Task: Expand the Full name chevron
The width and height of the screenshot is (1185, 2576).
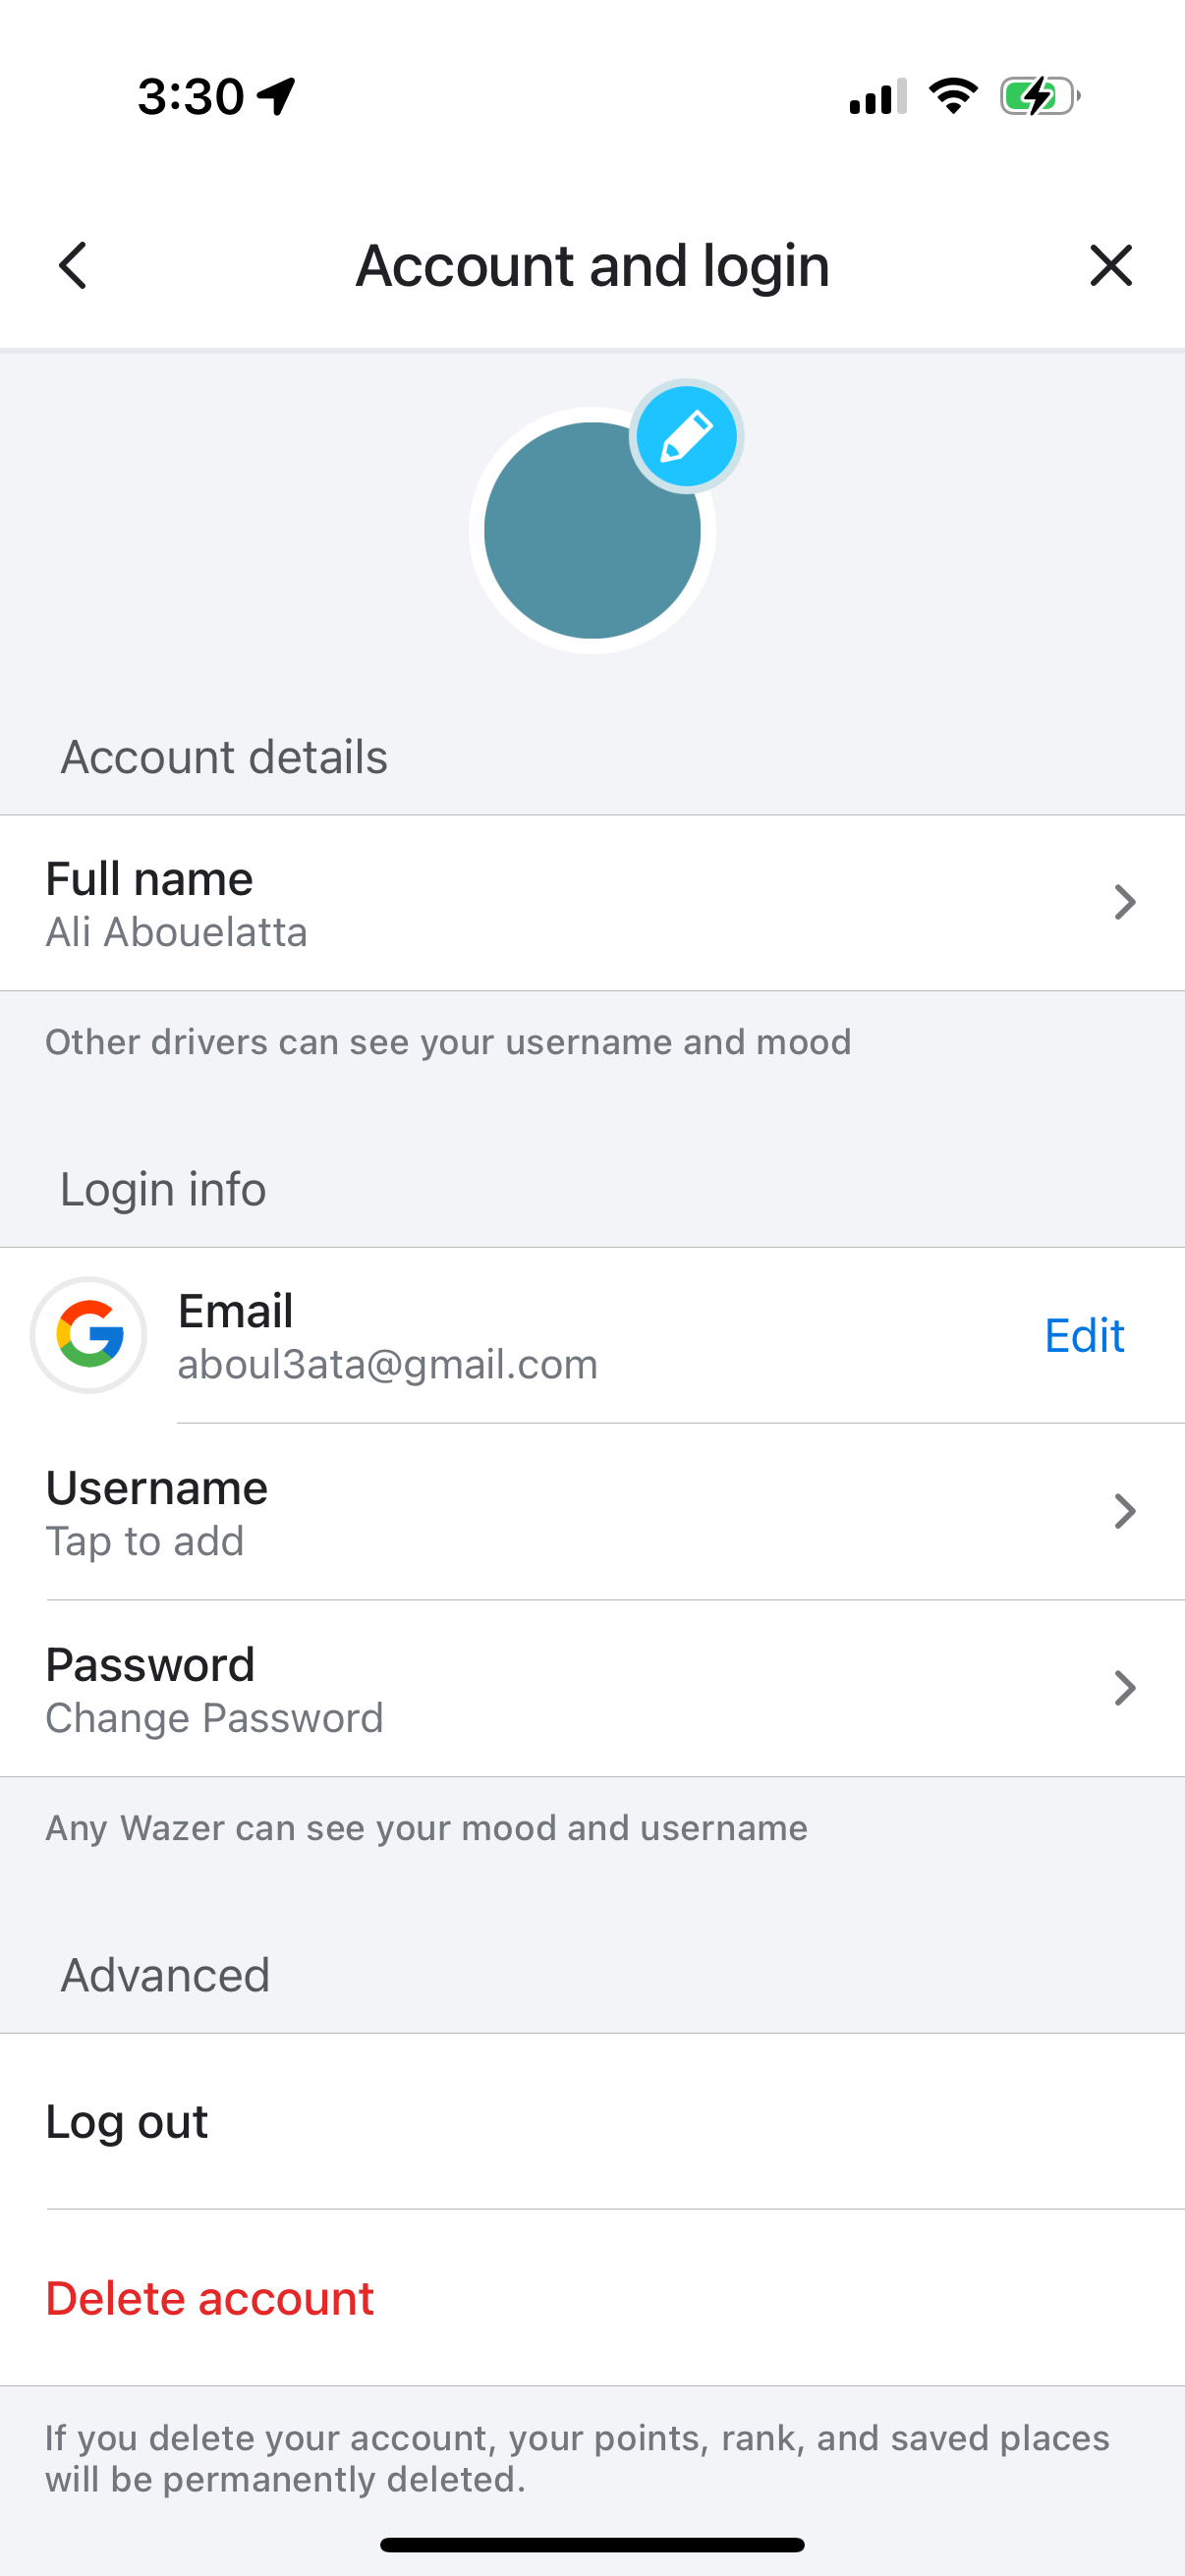Action: point(1124,903)
